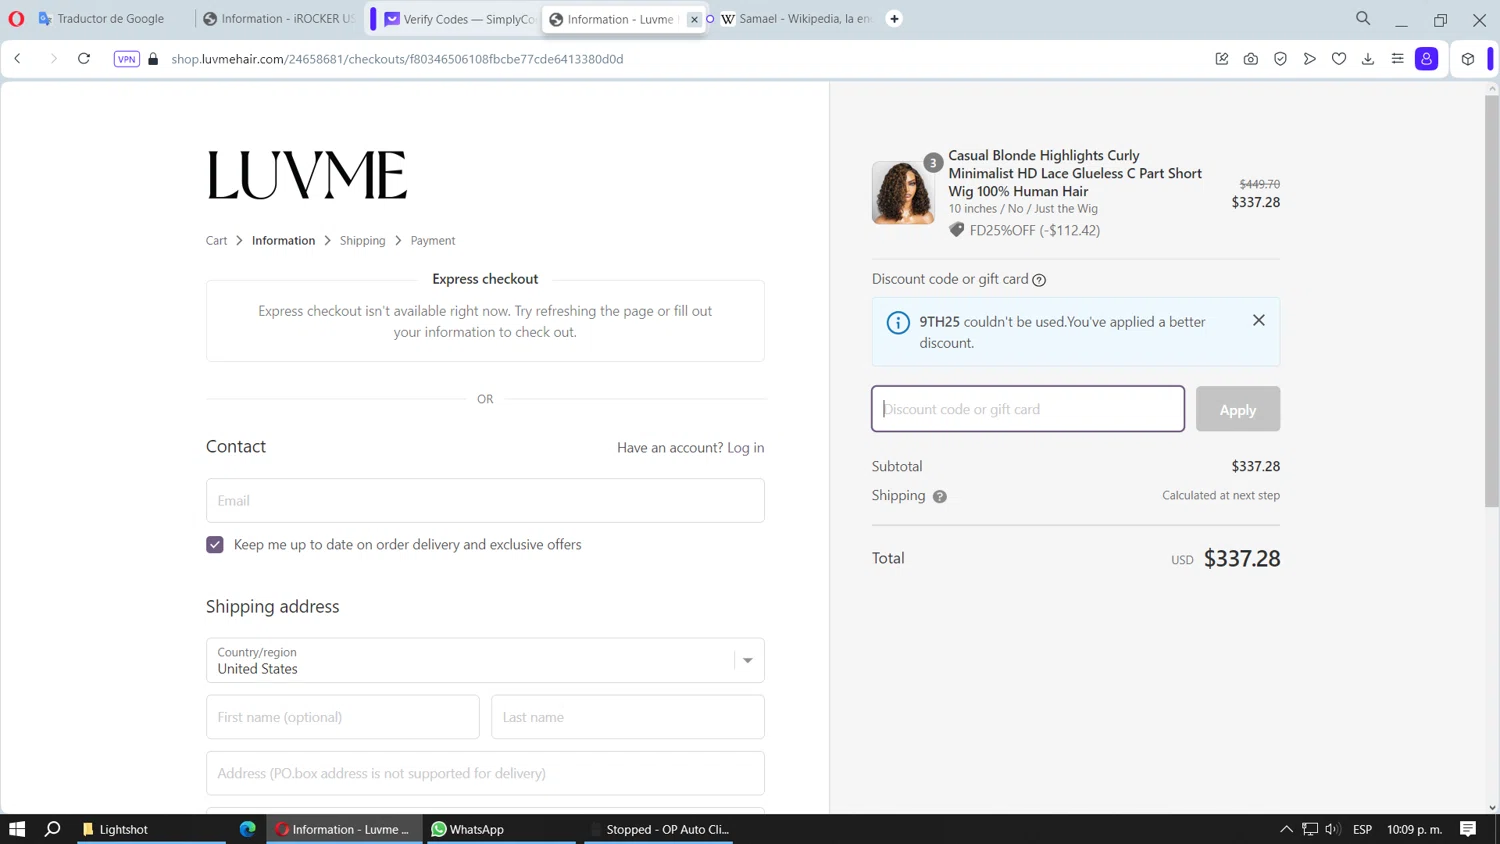Select Information breadcrumb step
The image size is (1500, 844).
coord(283,241)
